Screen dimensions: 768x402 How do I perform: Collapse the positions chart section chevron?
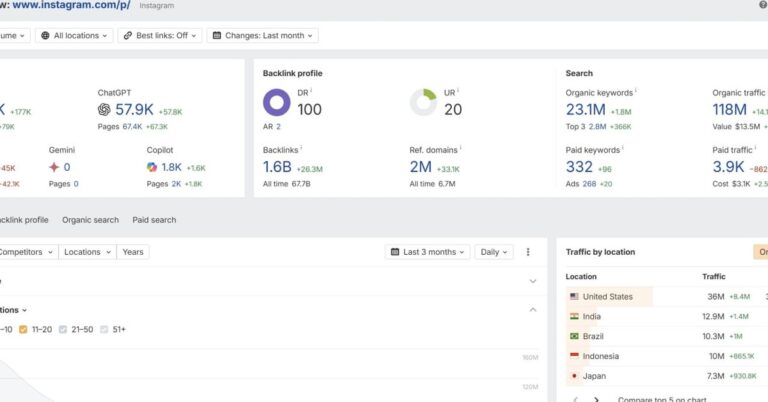pyautogui.click(x=533, y=310)
